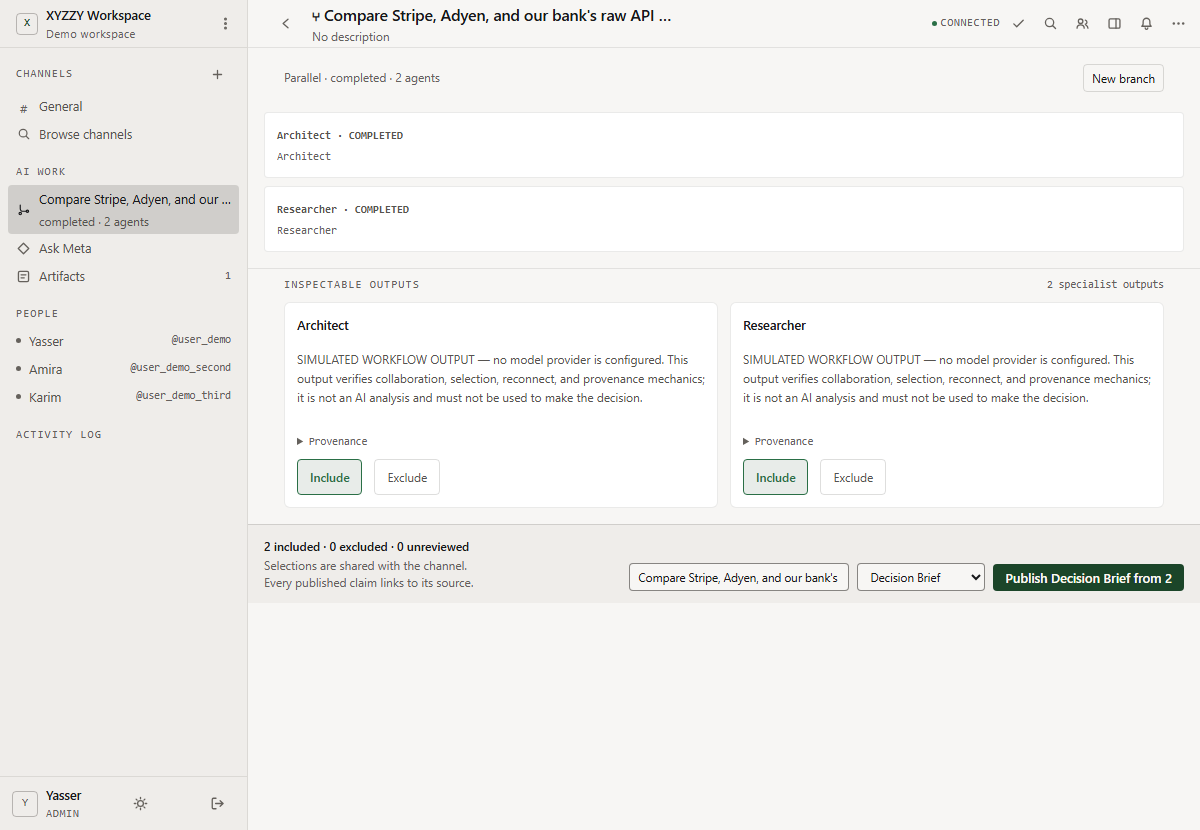Click the sign out icon
This screenshot has width=1200, height=830.
pos(218,804)
